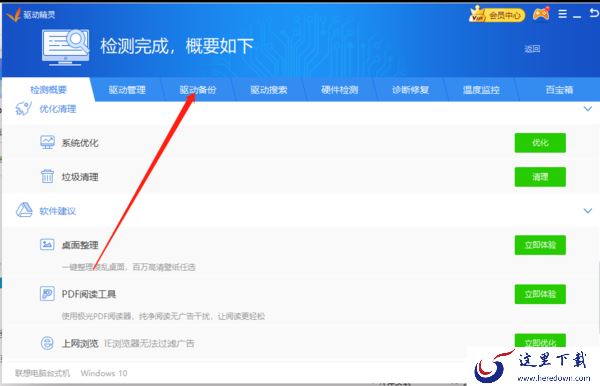Screen dimensions: 600x386
Task: Click the 检测完成,概要如下 heading
Action: click(177, 46)
